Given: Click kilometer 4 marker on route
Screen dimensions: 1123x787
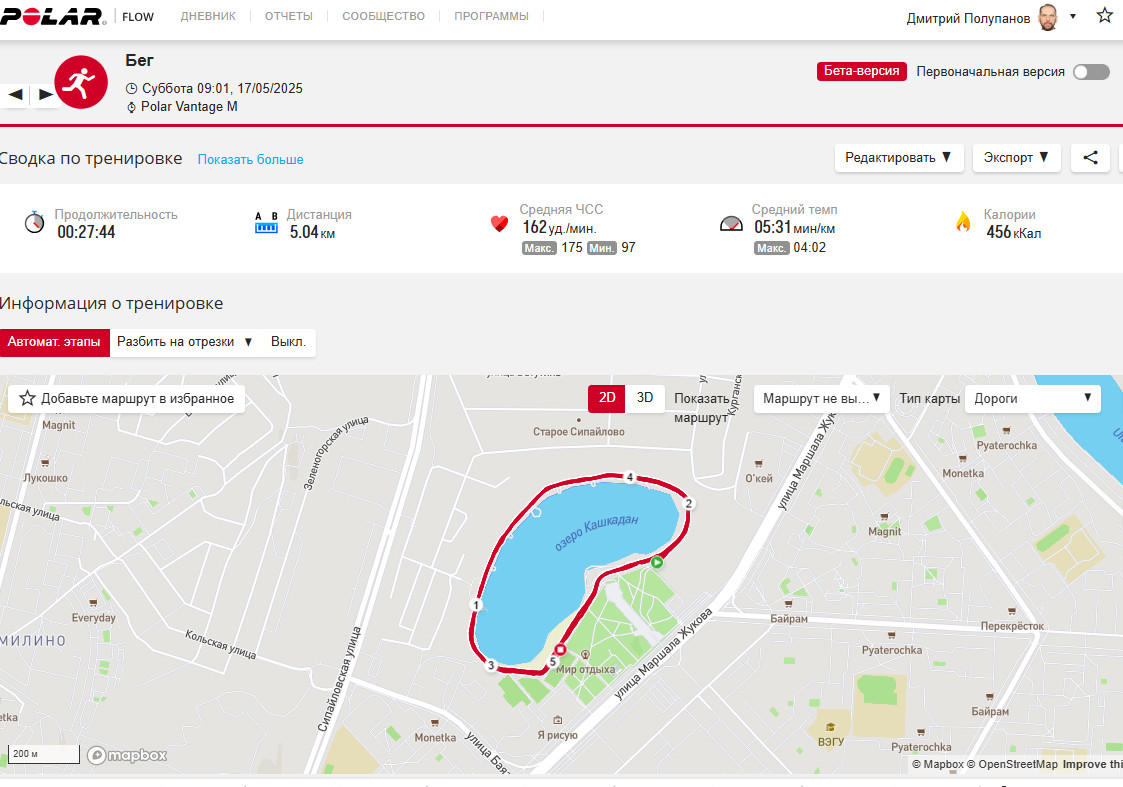Looking at the screenshot, I should click(630, 477).
